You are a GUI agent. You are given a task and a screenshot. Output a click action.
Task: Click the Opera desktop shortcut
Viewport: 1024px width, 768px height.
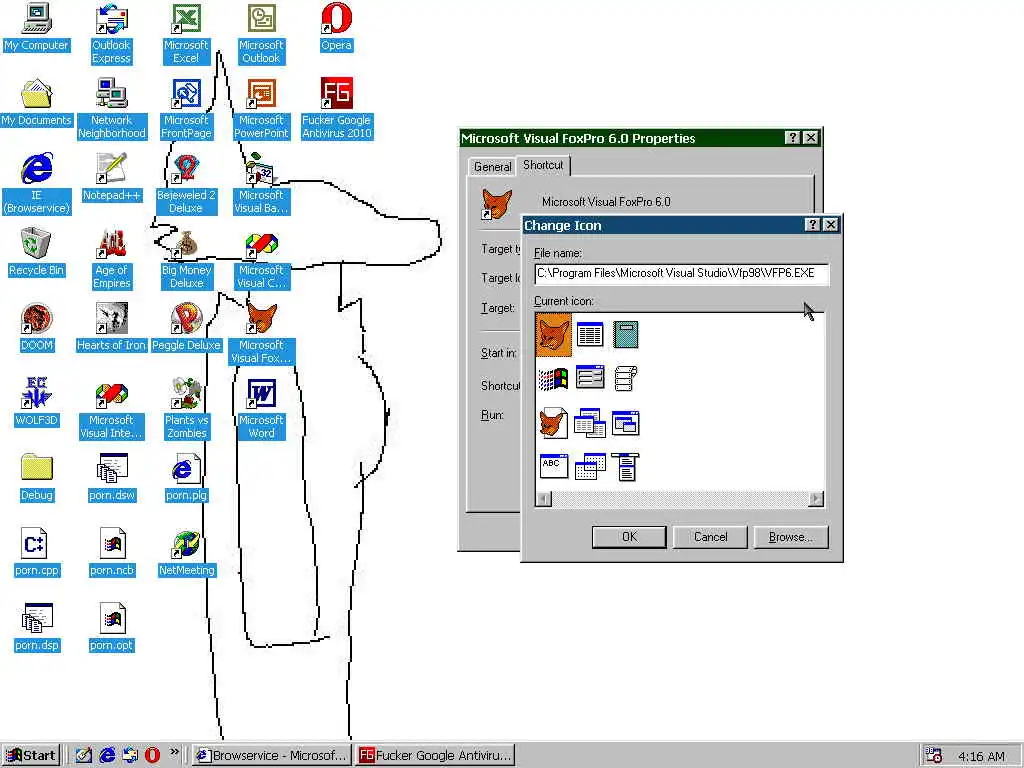point(336,28)
